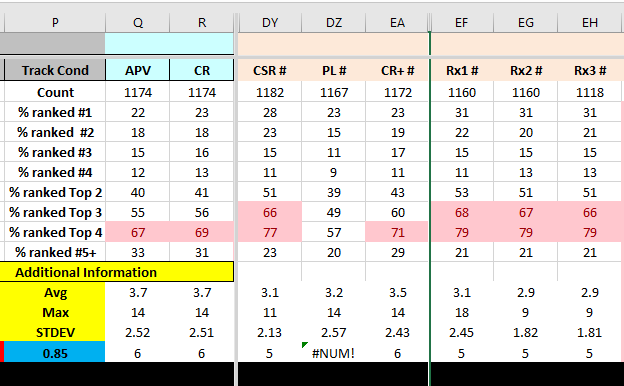Select column header R
The image size is (624, 386).
(x=202, y=23)
